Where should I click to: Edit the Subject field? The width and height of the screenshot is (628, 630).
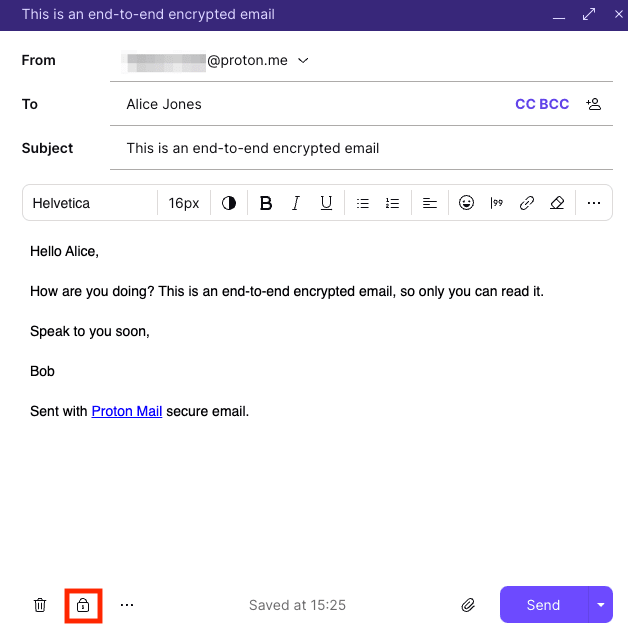point(362,148)
